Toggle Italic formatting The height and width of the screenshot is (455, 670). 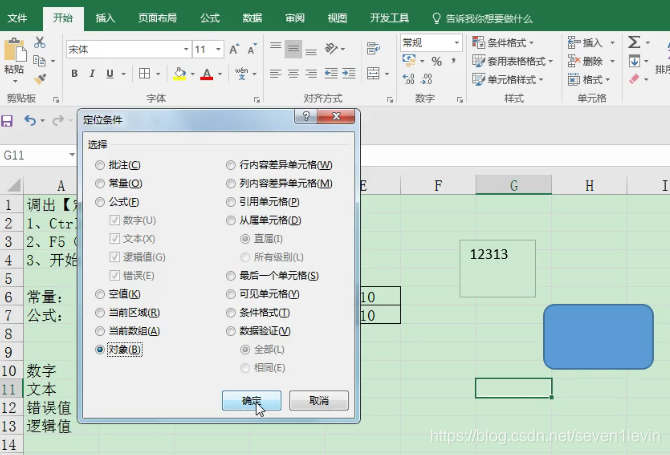pos(92,73)
